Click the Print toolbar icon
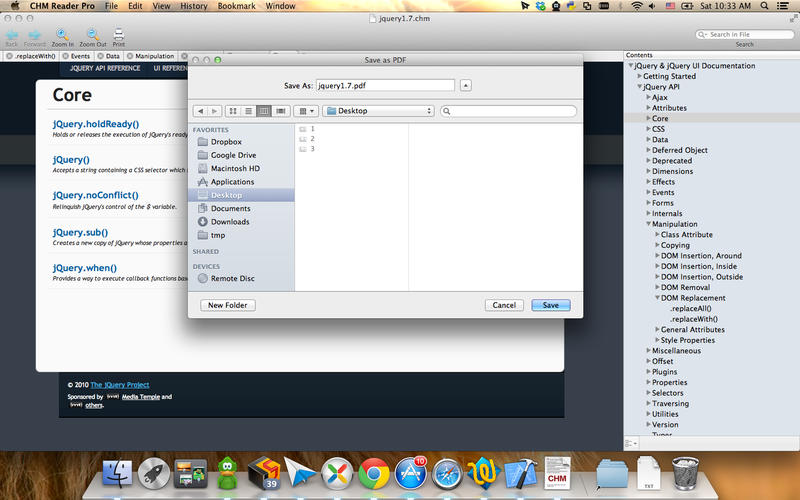This screenshot has height=500, width=800. point(119,36)
